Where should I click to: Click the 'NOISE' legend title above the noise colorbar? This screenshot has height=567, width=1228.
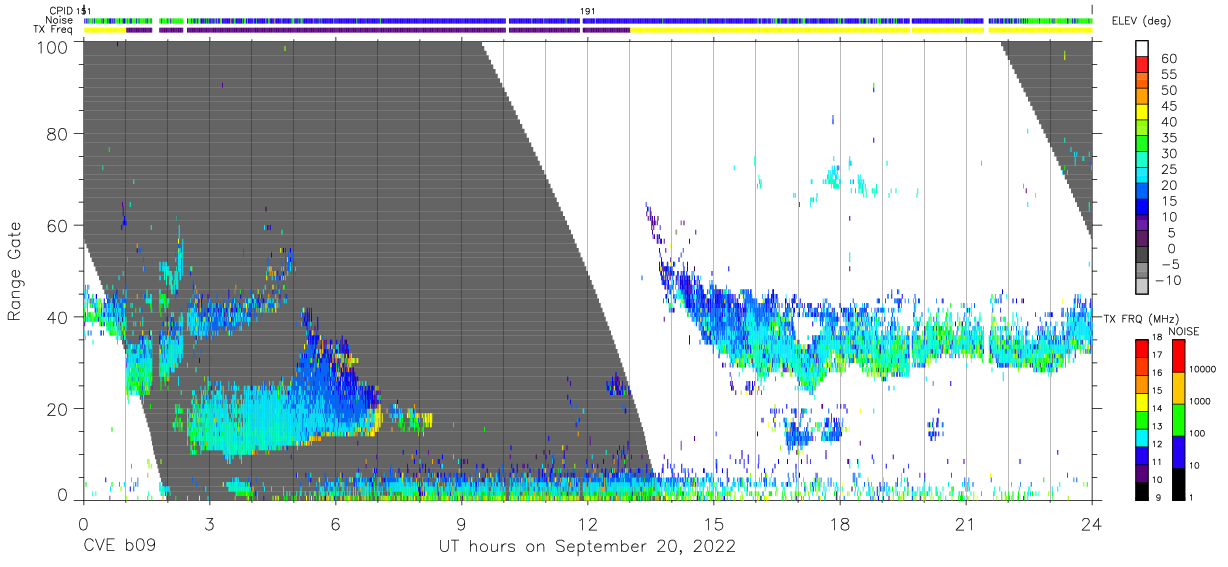pyautogui.click(x=1184, y=331)
